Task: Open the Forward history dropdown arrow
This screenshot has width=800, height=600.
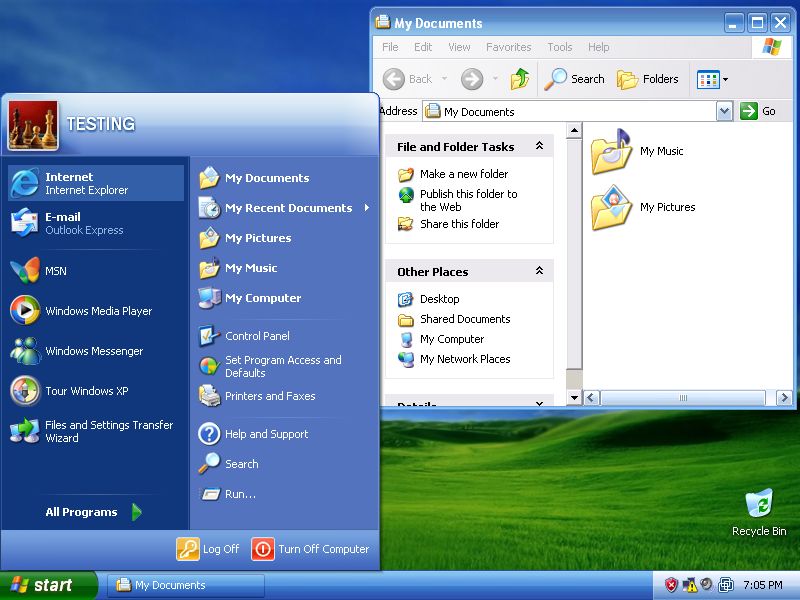Action: point(495,79)
